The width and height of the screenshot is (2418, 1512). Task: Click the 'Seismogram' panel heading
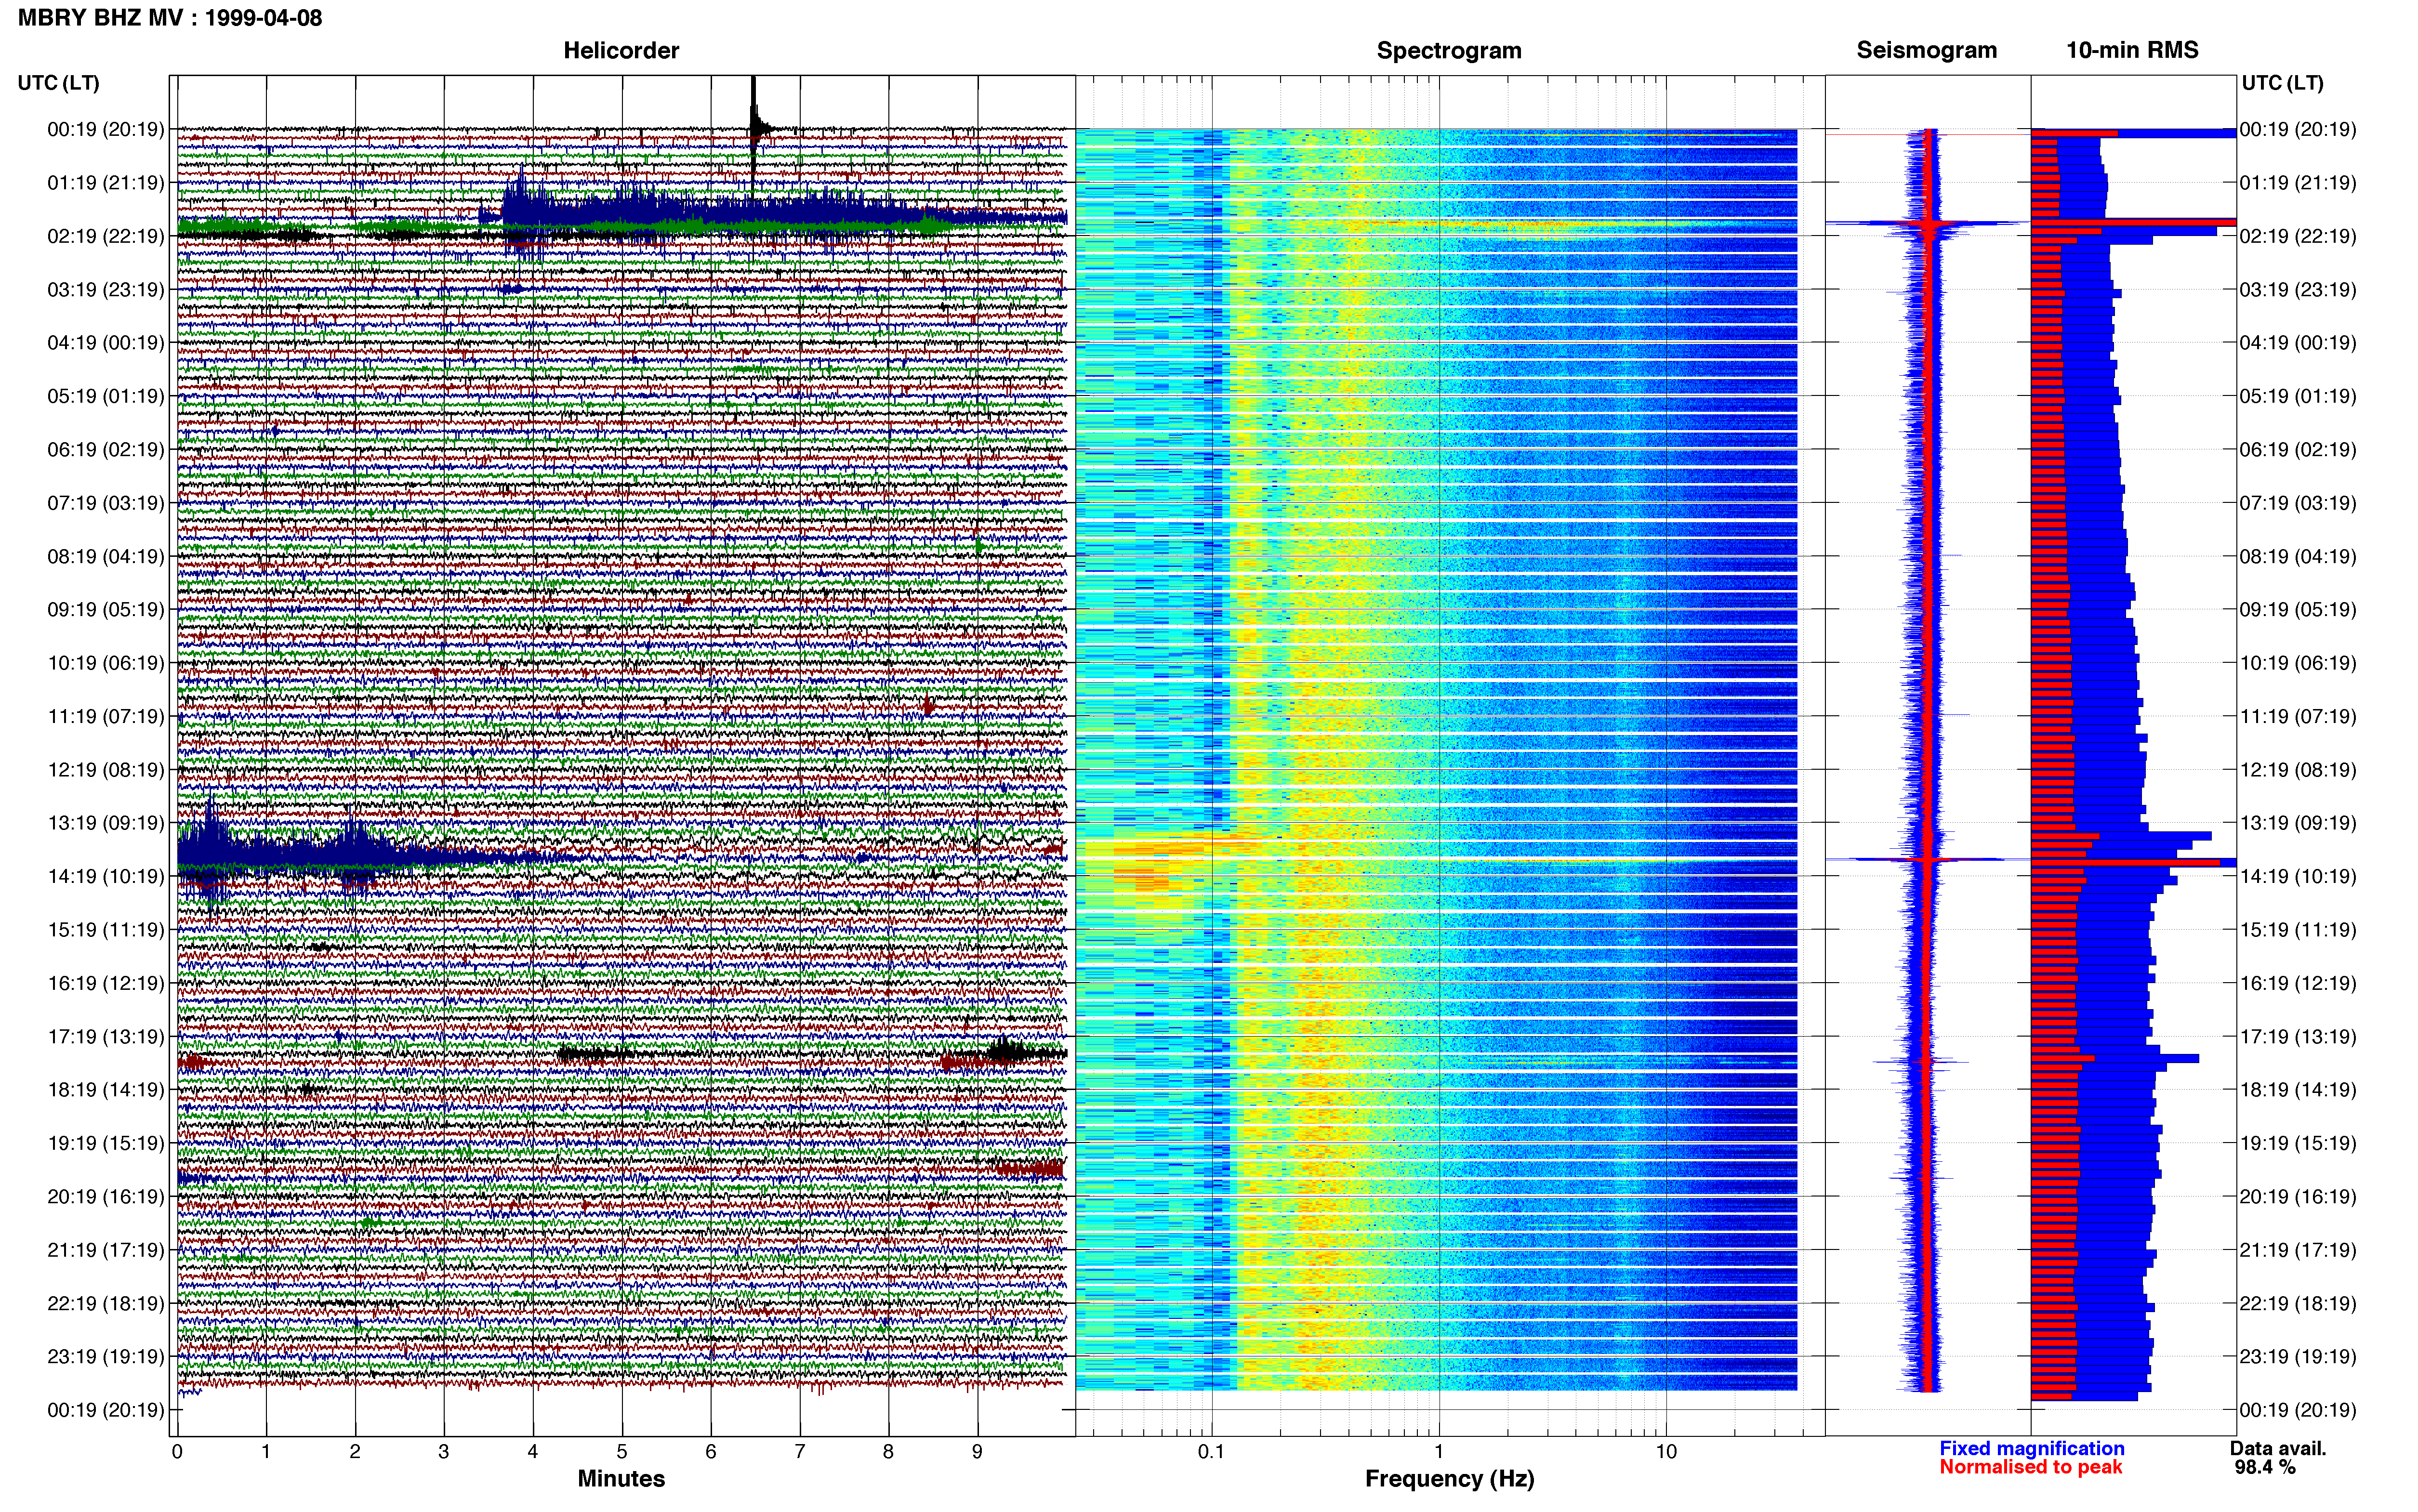click(x=1926, y=50)
